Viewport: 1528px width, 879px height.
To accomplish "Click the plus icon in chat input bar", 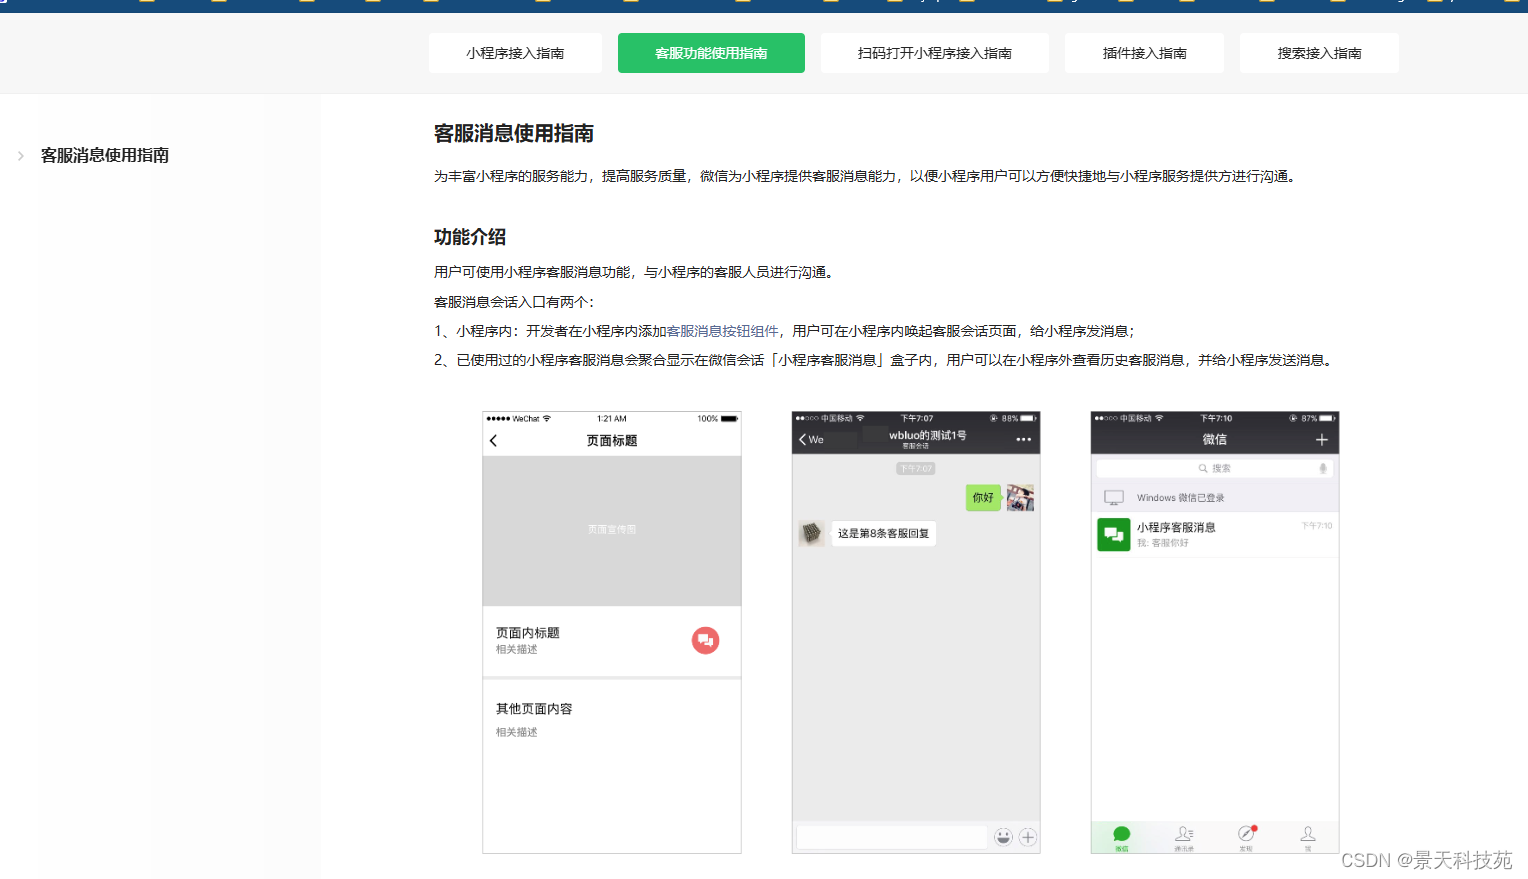I will tap(1027, 837).
